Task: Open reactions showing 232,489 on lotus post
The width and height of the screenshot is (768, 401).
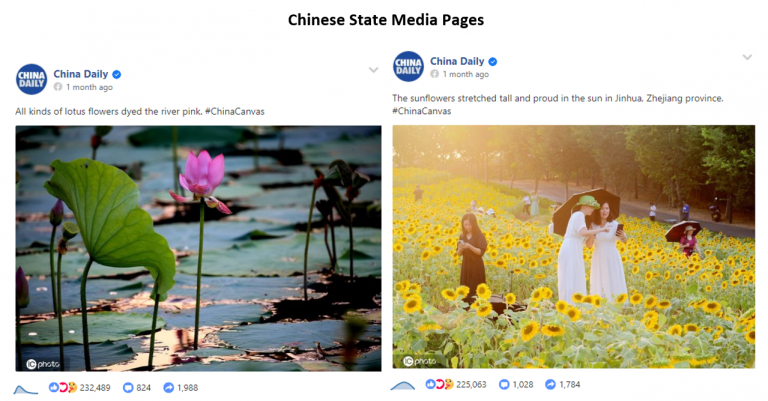Action: pyautogui.click(x=79, y=388)
